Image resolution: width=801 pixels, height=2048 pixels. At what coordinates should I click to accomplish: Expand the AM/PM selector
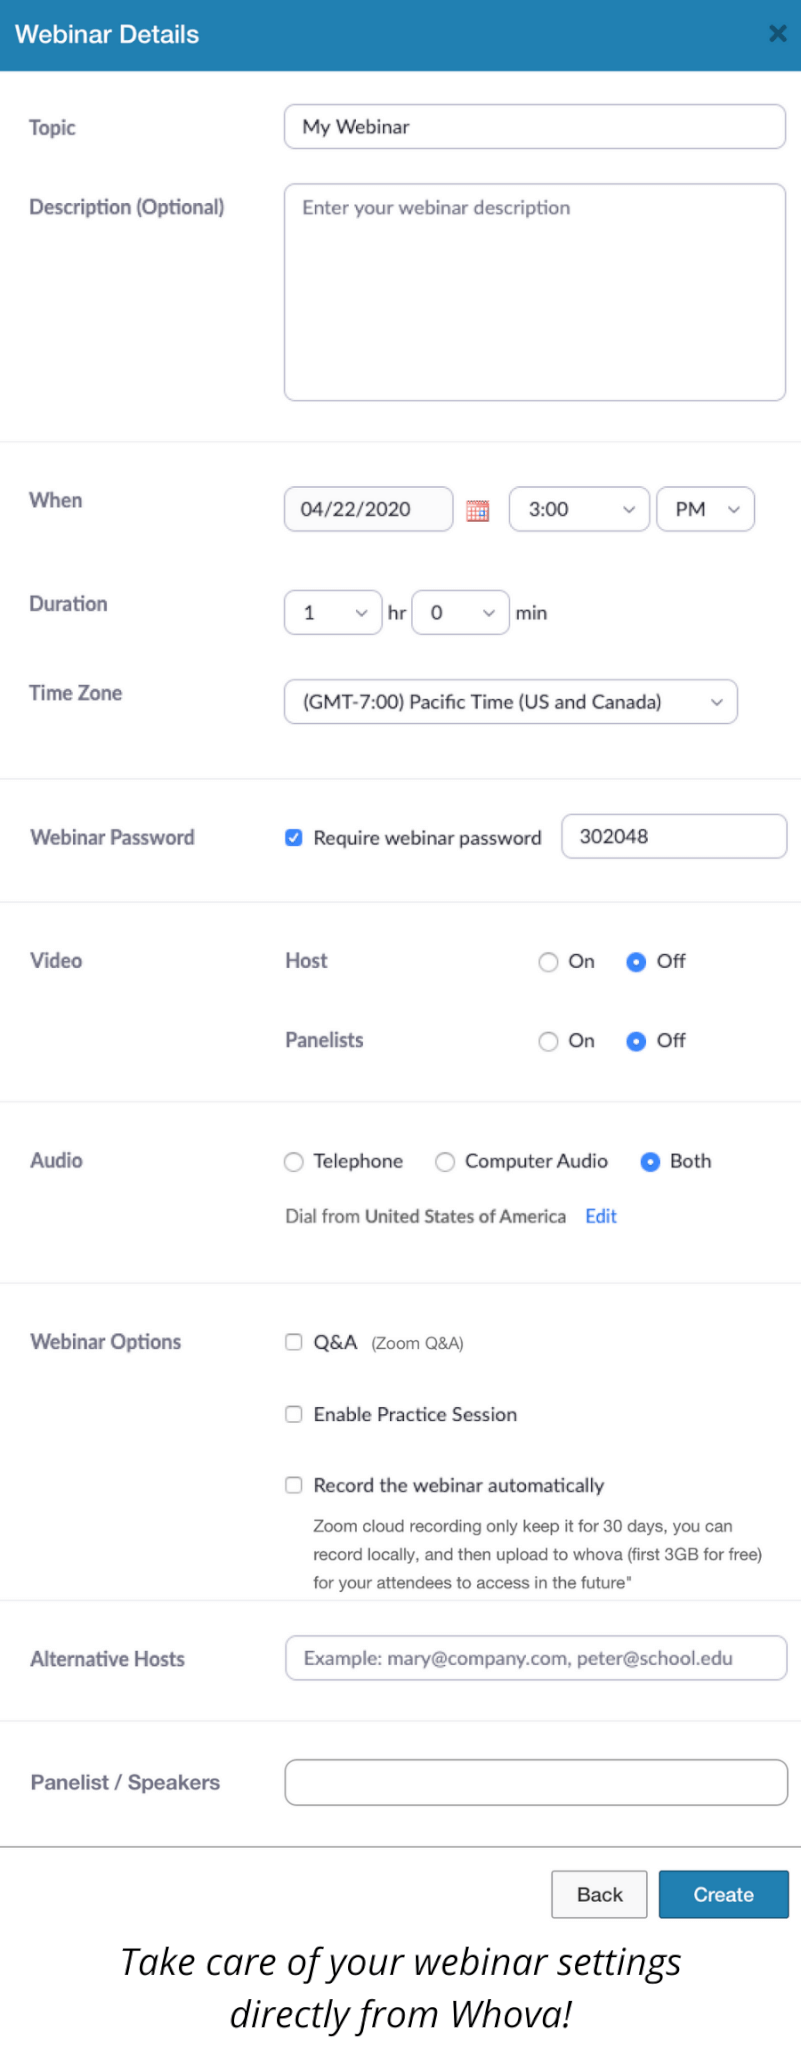point(705,509)
